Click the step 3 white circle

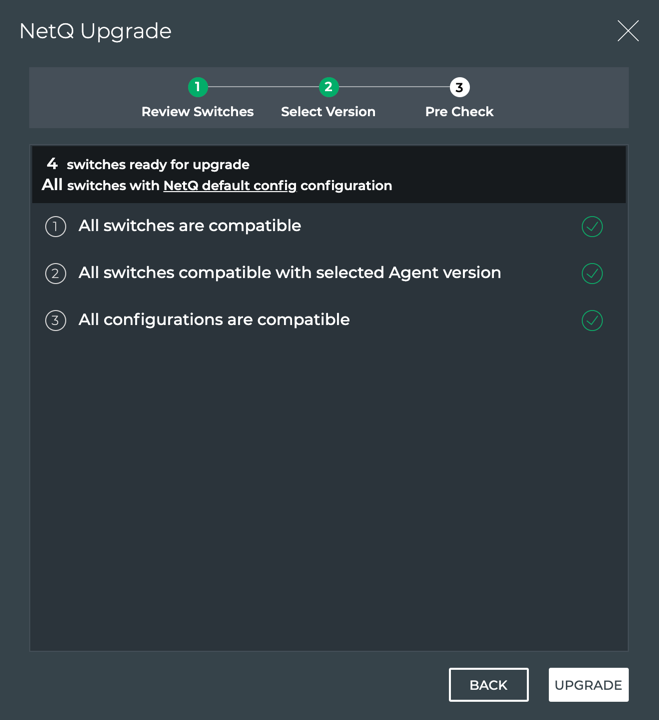click(459, 87)
